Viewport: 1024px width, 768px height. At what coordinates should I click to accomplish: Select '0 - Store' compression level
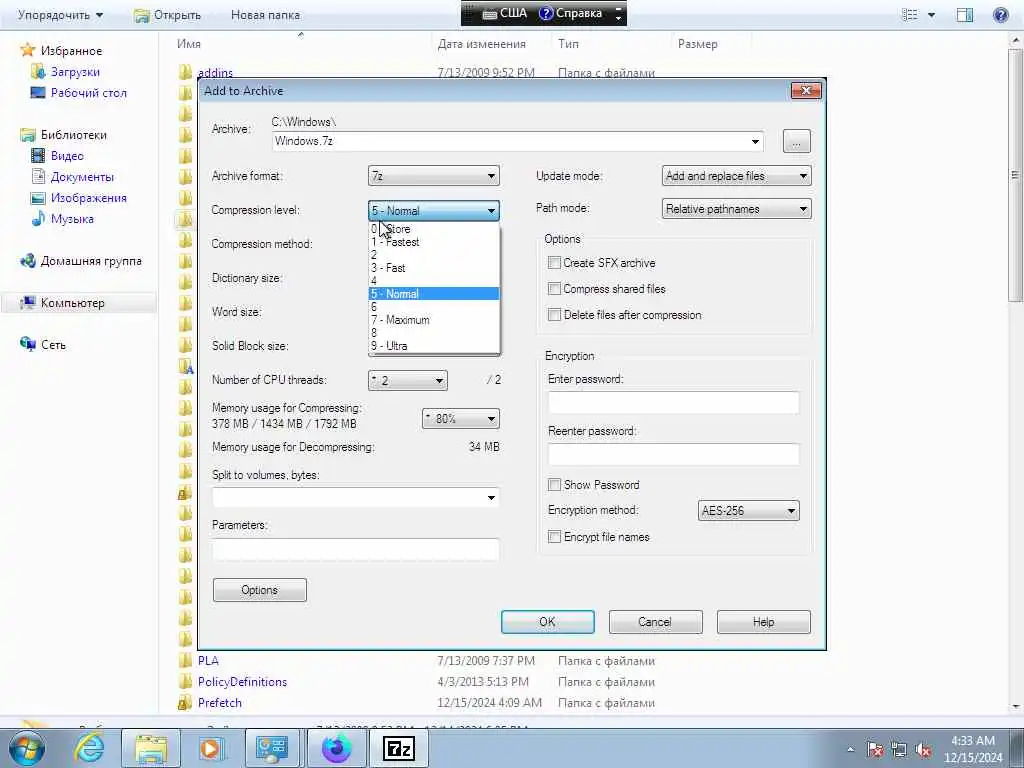point(434,229)
